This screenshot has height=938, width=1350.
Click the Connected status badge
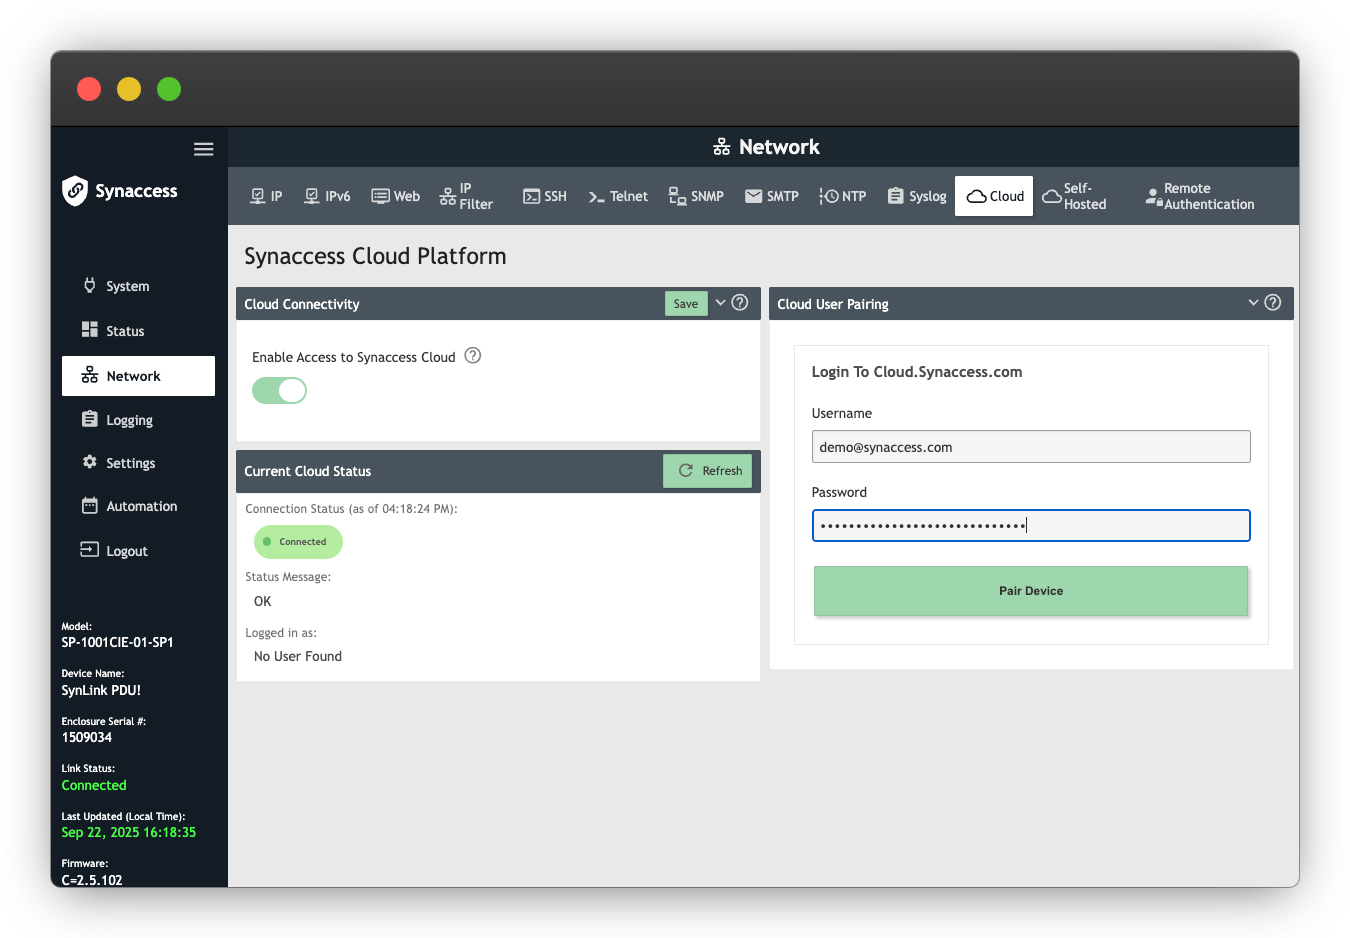(298, 542)
